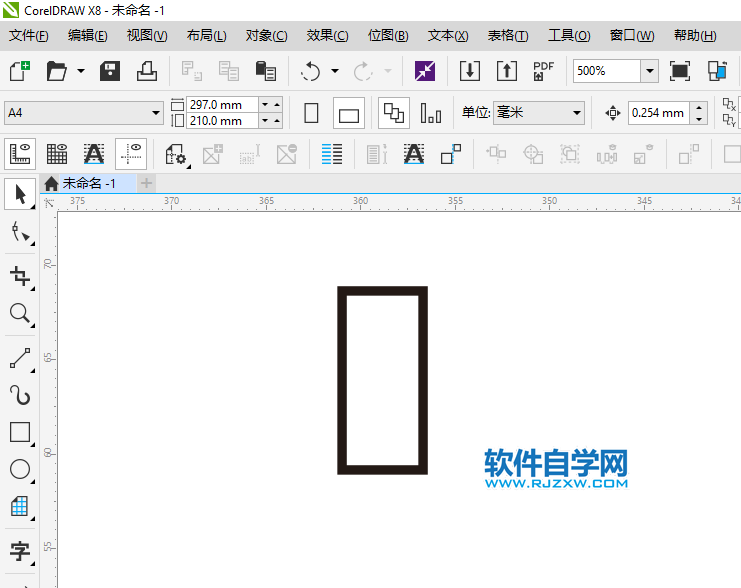Select the Zoom magnifier tool
The width and height of the screenshot is (741, 588).
point(20,314)
